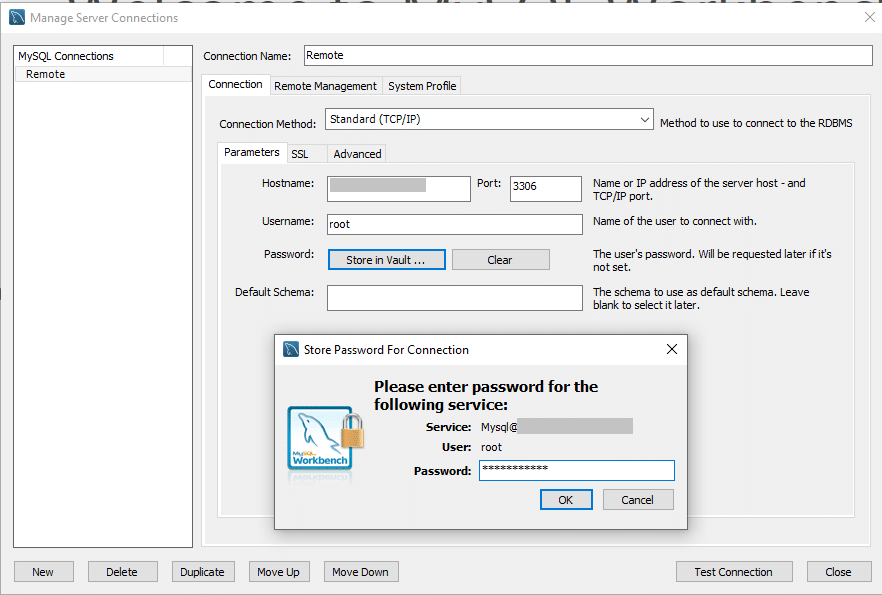Click the 'Service:' label in the dialog
This screenshot has width=882, height=595.
click(x=448, y=427)
